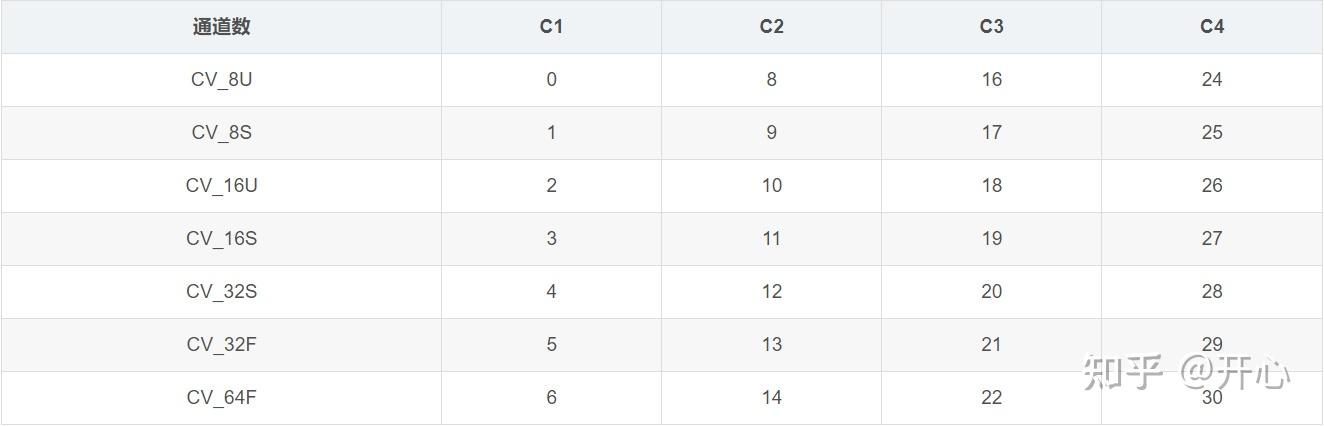The height and width of the screenshot is (426, 1324).
Task: Click the CV_8U row label
Action: pos(221,80)
